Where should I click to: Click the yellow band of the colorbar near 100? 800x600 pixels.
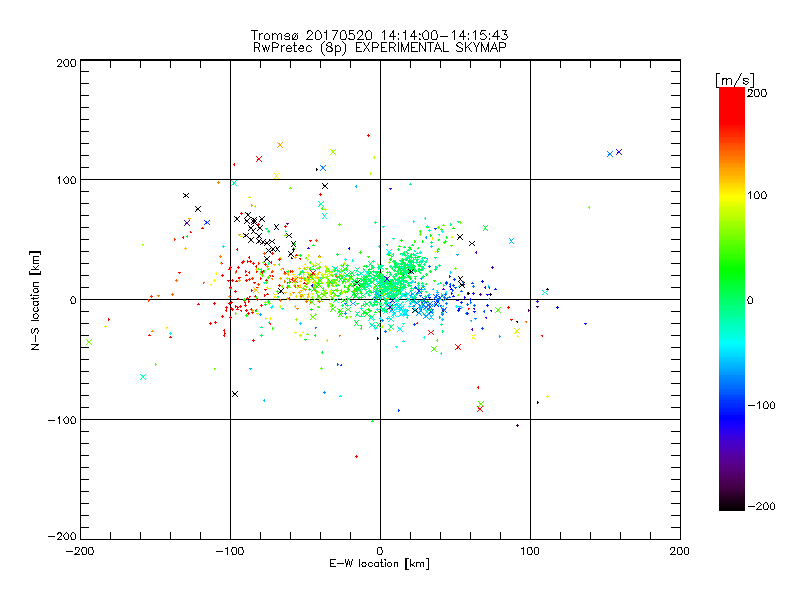pos(732,195)
